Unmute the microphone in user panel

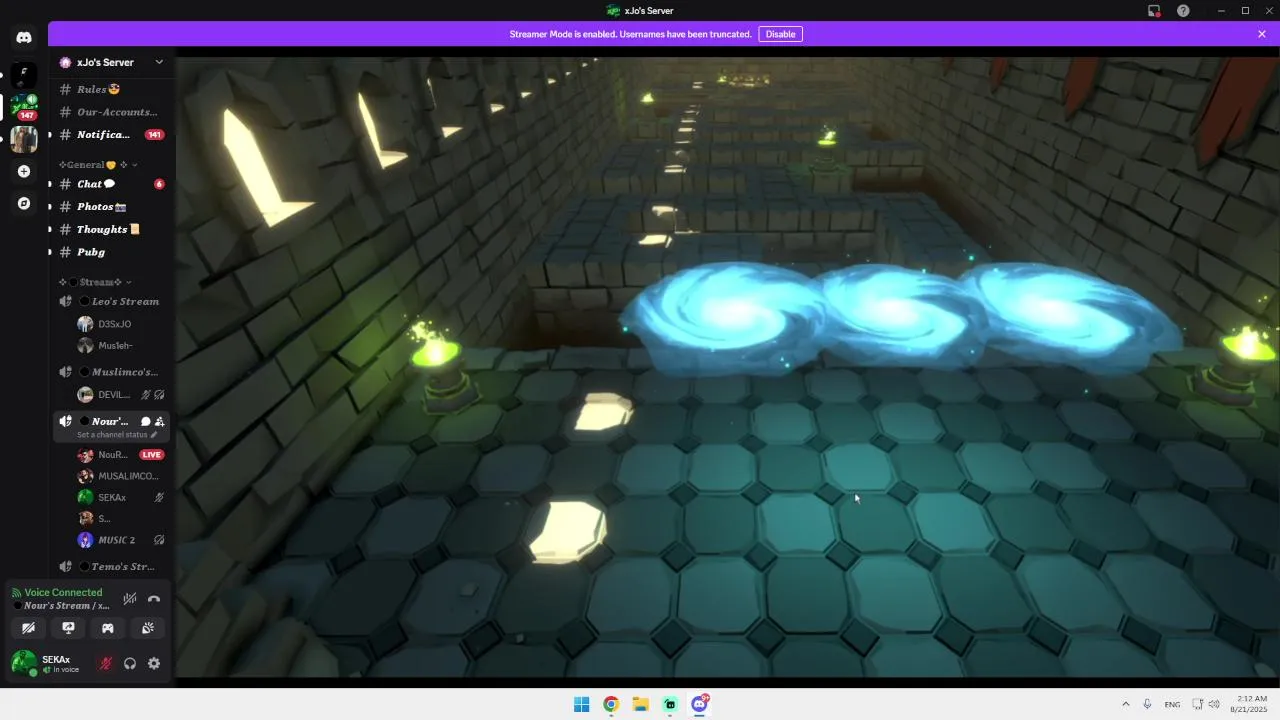[105, 663]
